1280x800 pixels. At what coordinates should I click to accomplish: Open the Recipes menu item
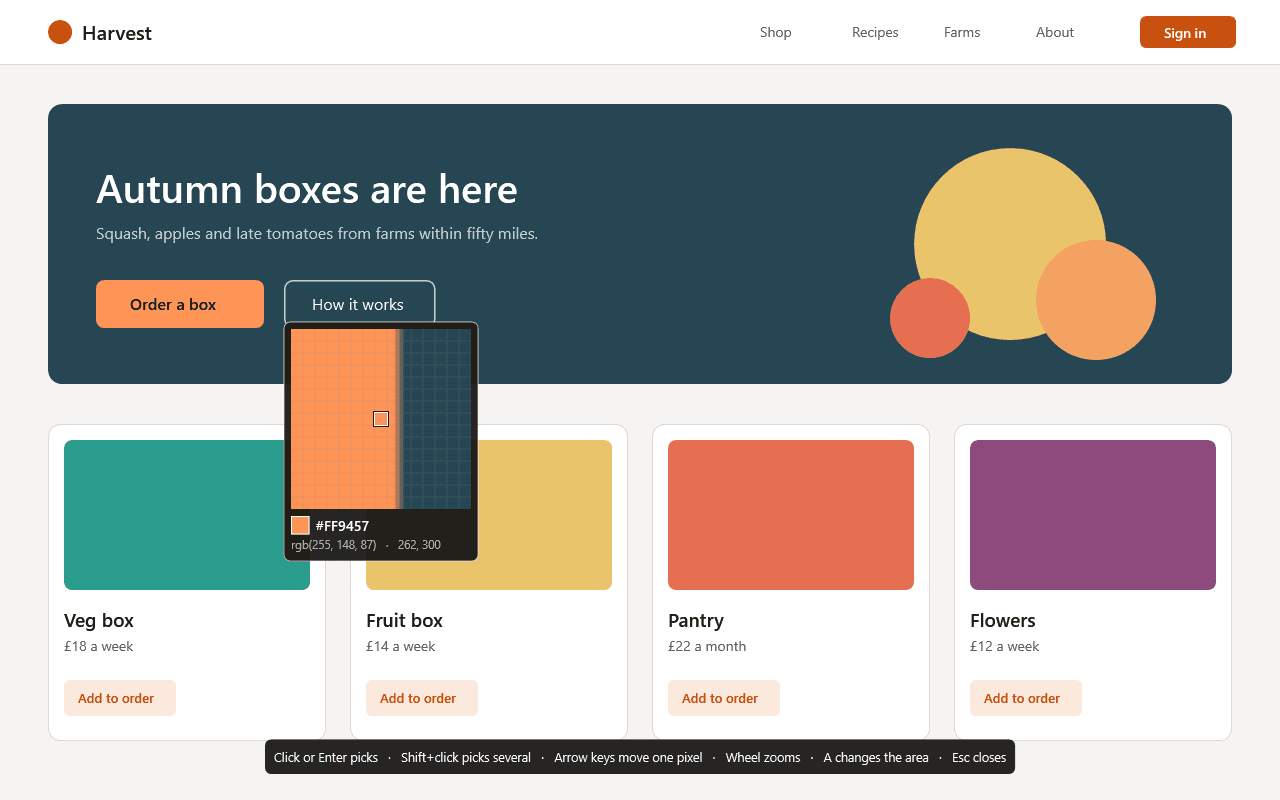[875, 32]
